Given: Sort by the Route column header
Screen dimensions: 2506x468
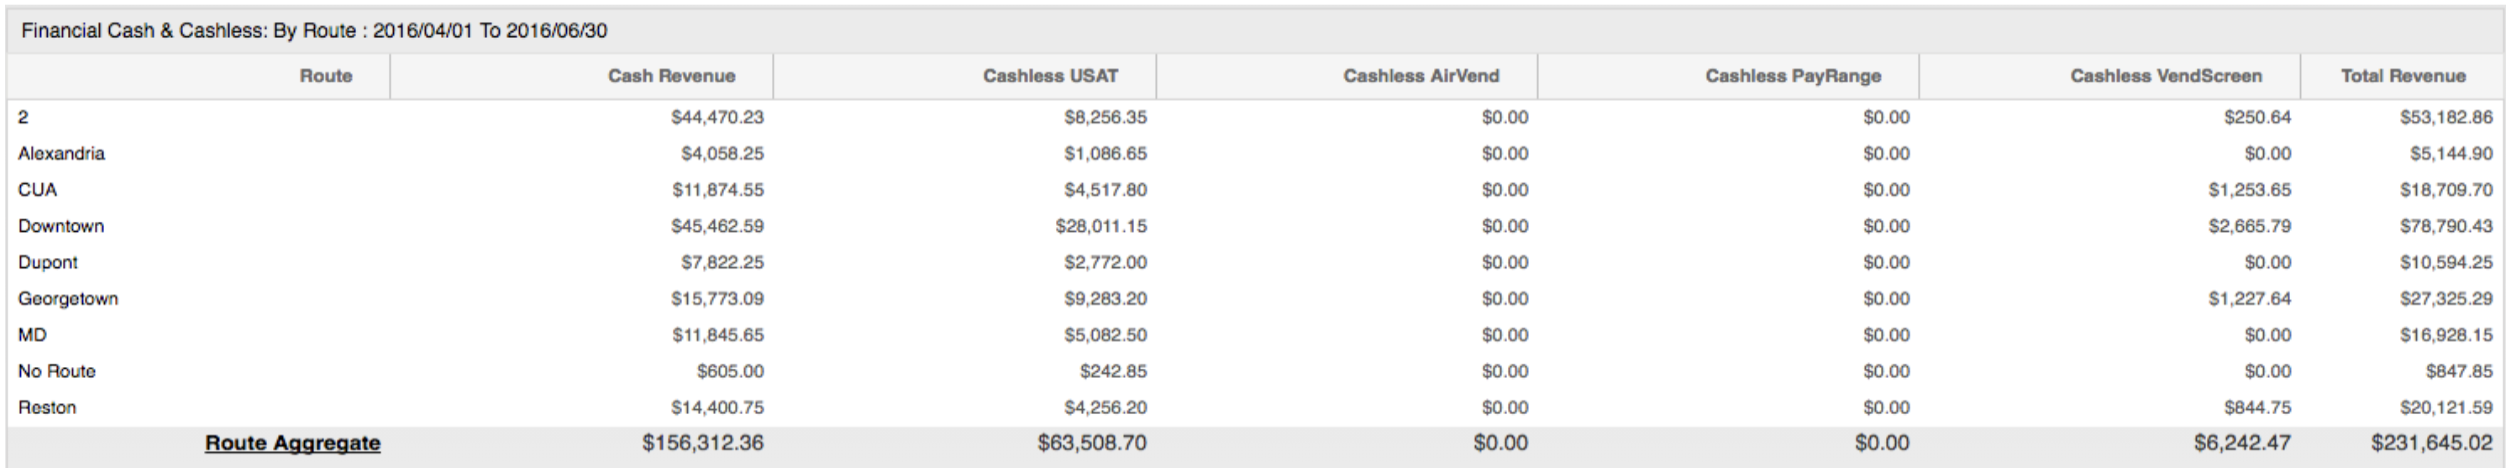Looking at the screenshot, I should click(326, 76).
